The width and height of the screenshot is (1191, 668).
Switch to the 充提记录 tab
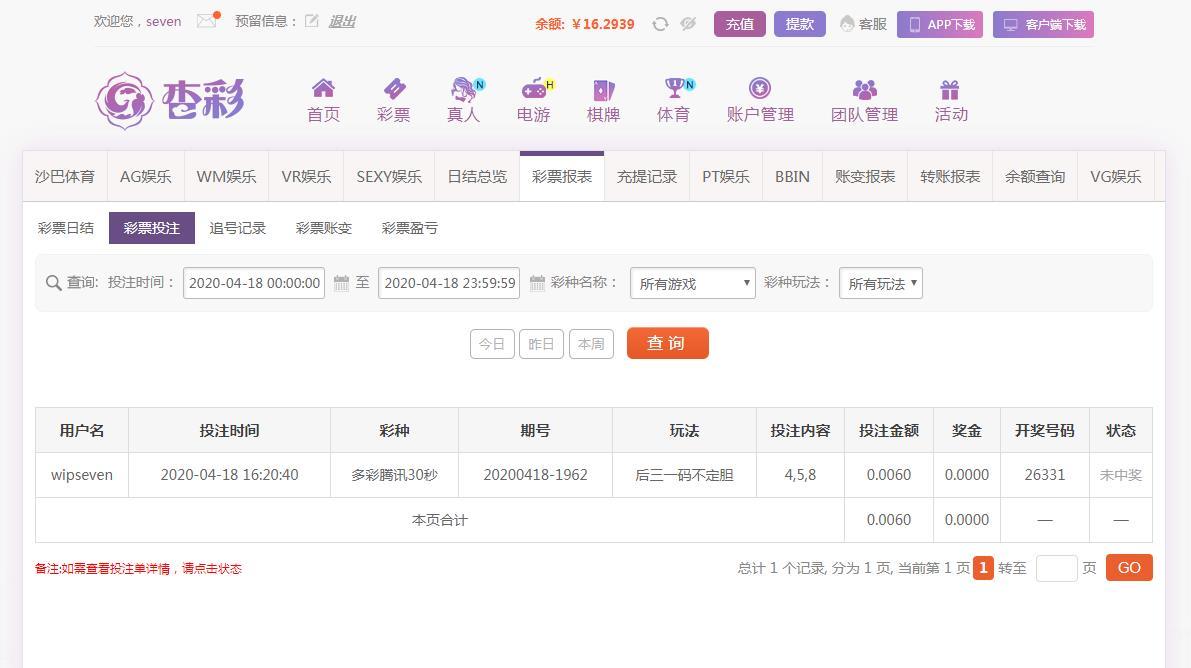click(x=647, y=177)
